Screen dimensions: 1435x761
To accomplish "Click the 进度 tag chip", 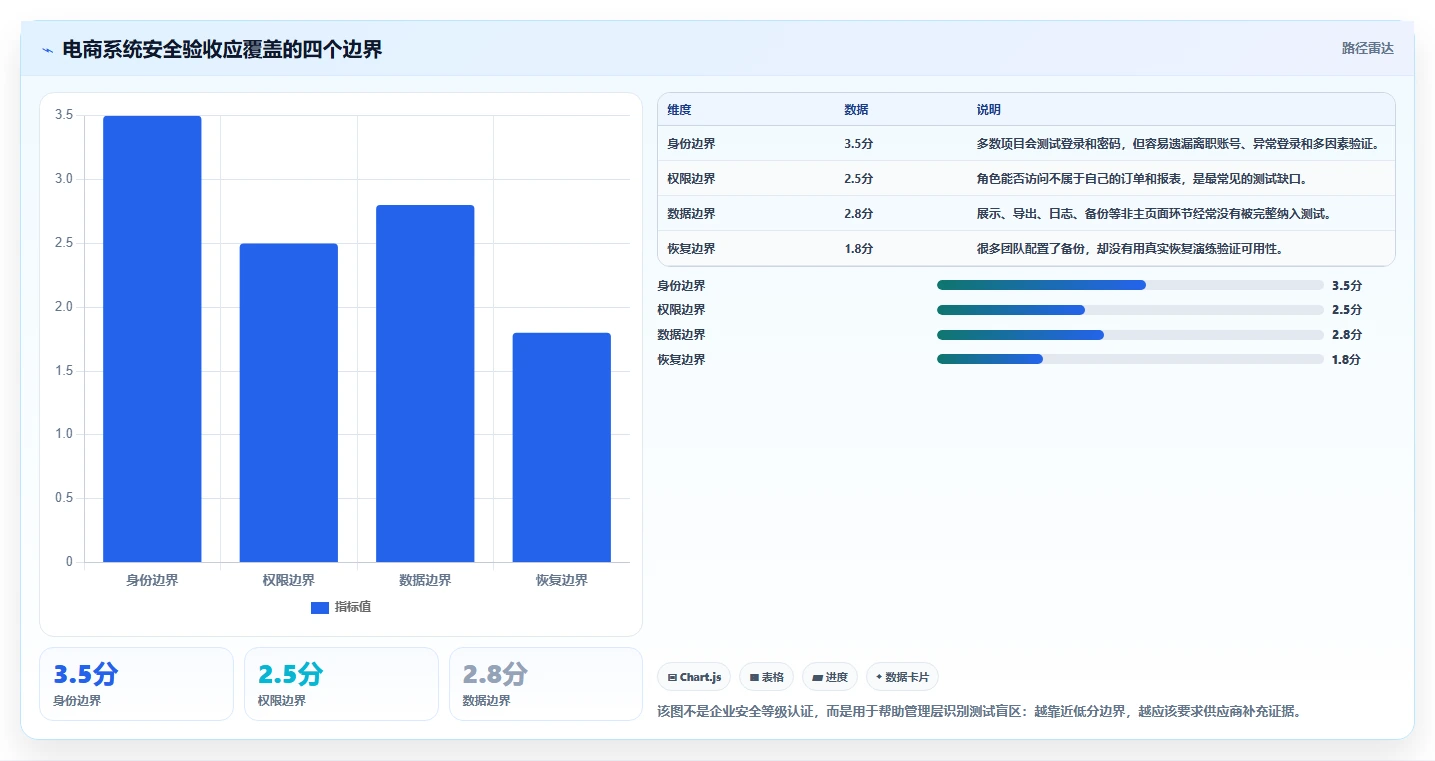I will [x=830, y=677].
